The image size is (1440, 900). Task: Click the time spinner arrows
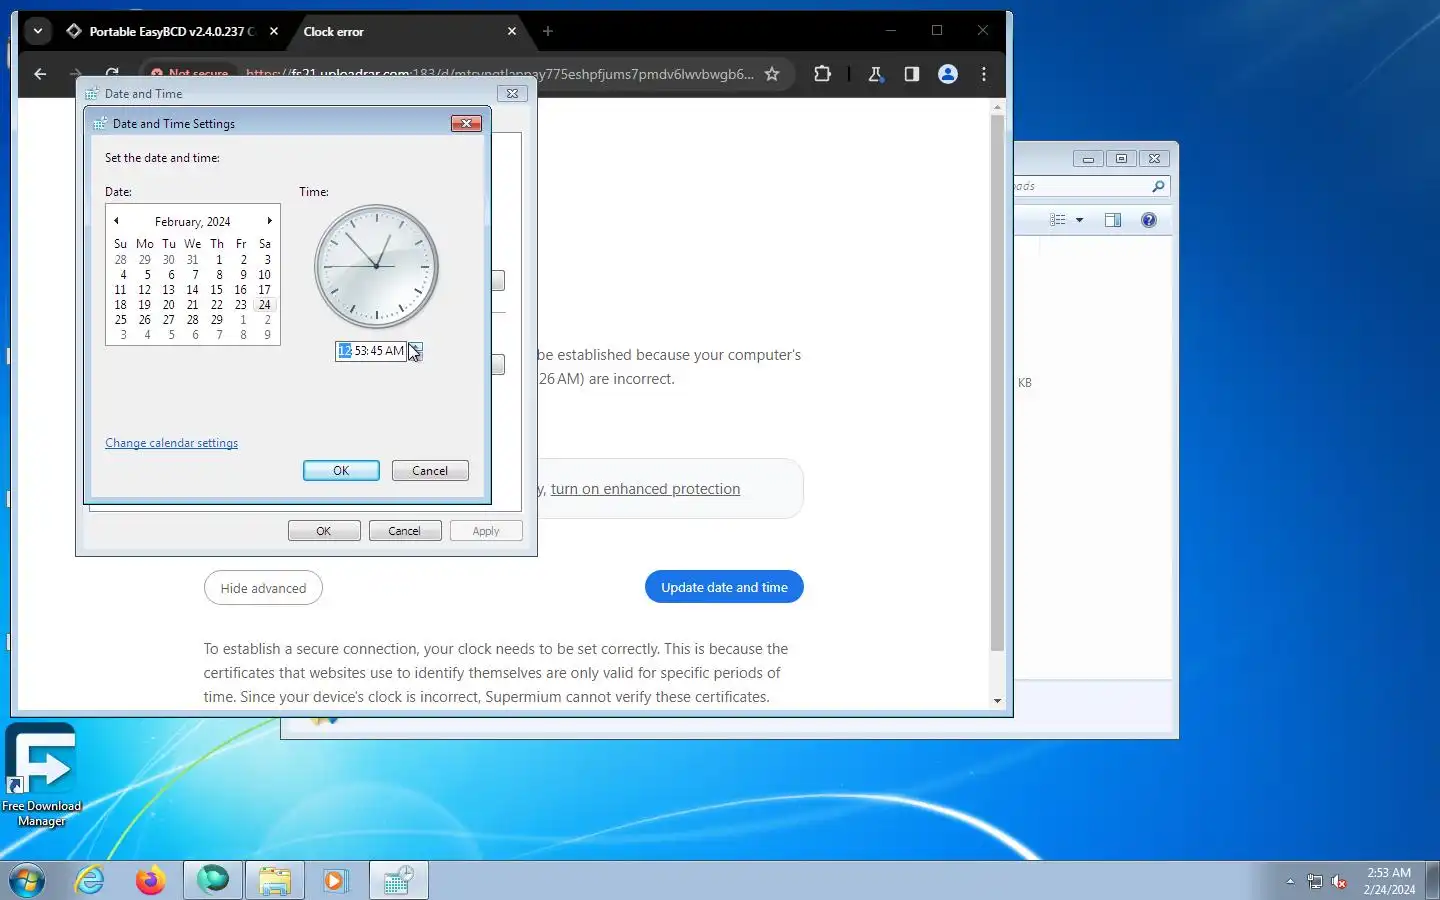[415, 351]
